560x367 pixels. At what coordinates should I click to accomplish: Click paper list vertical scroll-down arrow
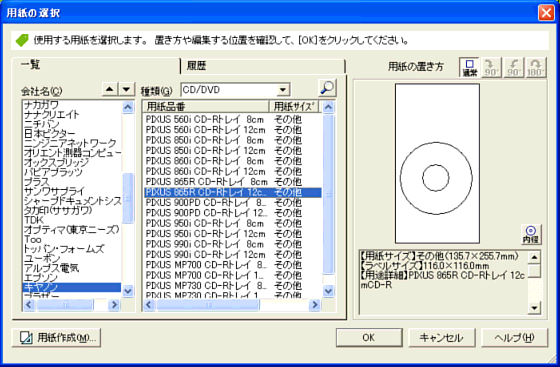[329, 291]
